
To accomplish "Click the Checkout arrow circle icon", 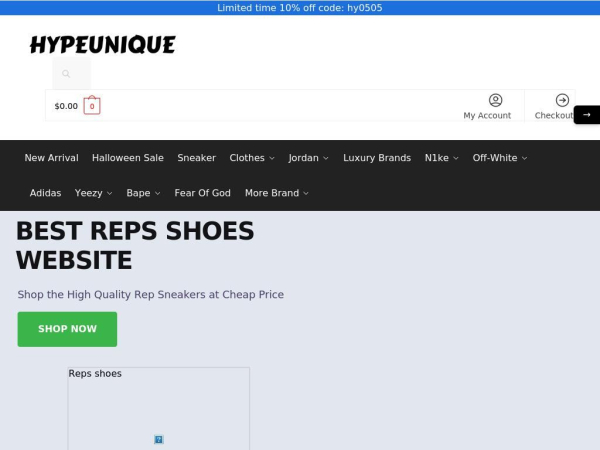I will [x=562, y=100].
